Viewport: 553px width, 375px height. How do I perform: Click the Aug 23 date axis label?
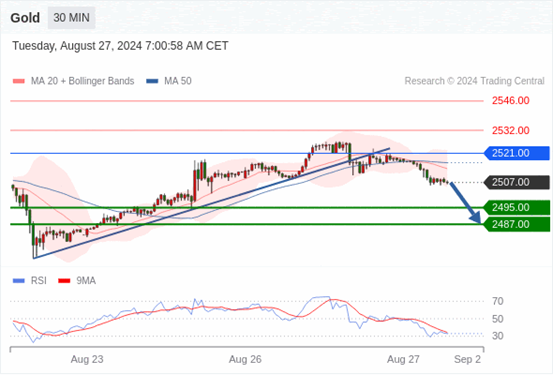tap(87, 359)
